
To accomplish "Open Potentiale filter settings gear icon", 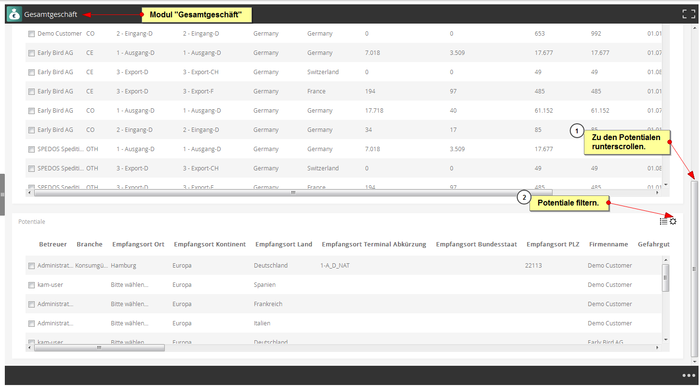I will click(x=673, y=221).
